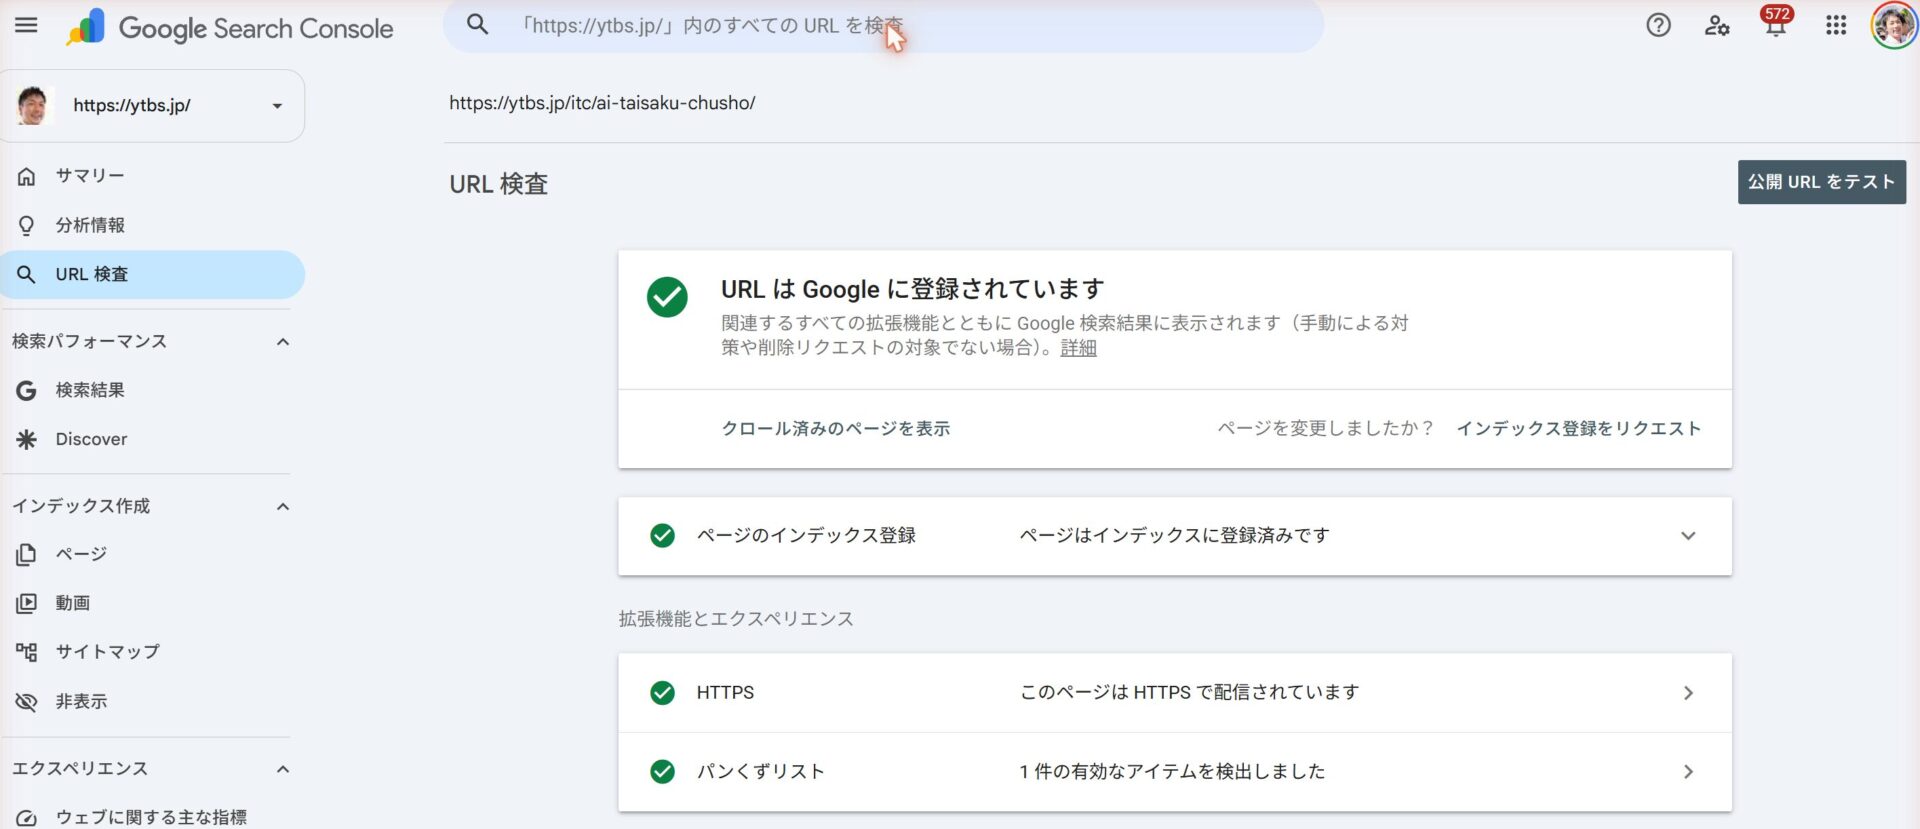Open the hamburger main menu
The width and height of the screenshot is (1920, 829).
(x=26, y=25)
